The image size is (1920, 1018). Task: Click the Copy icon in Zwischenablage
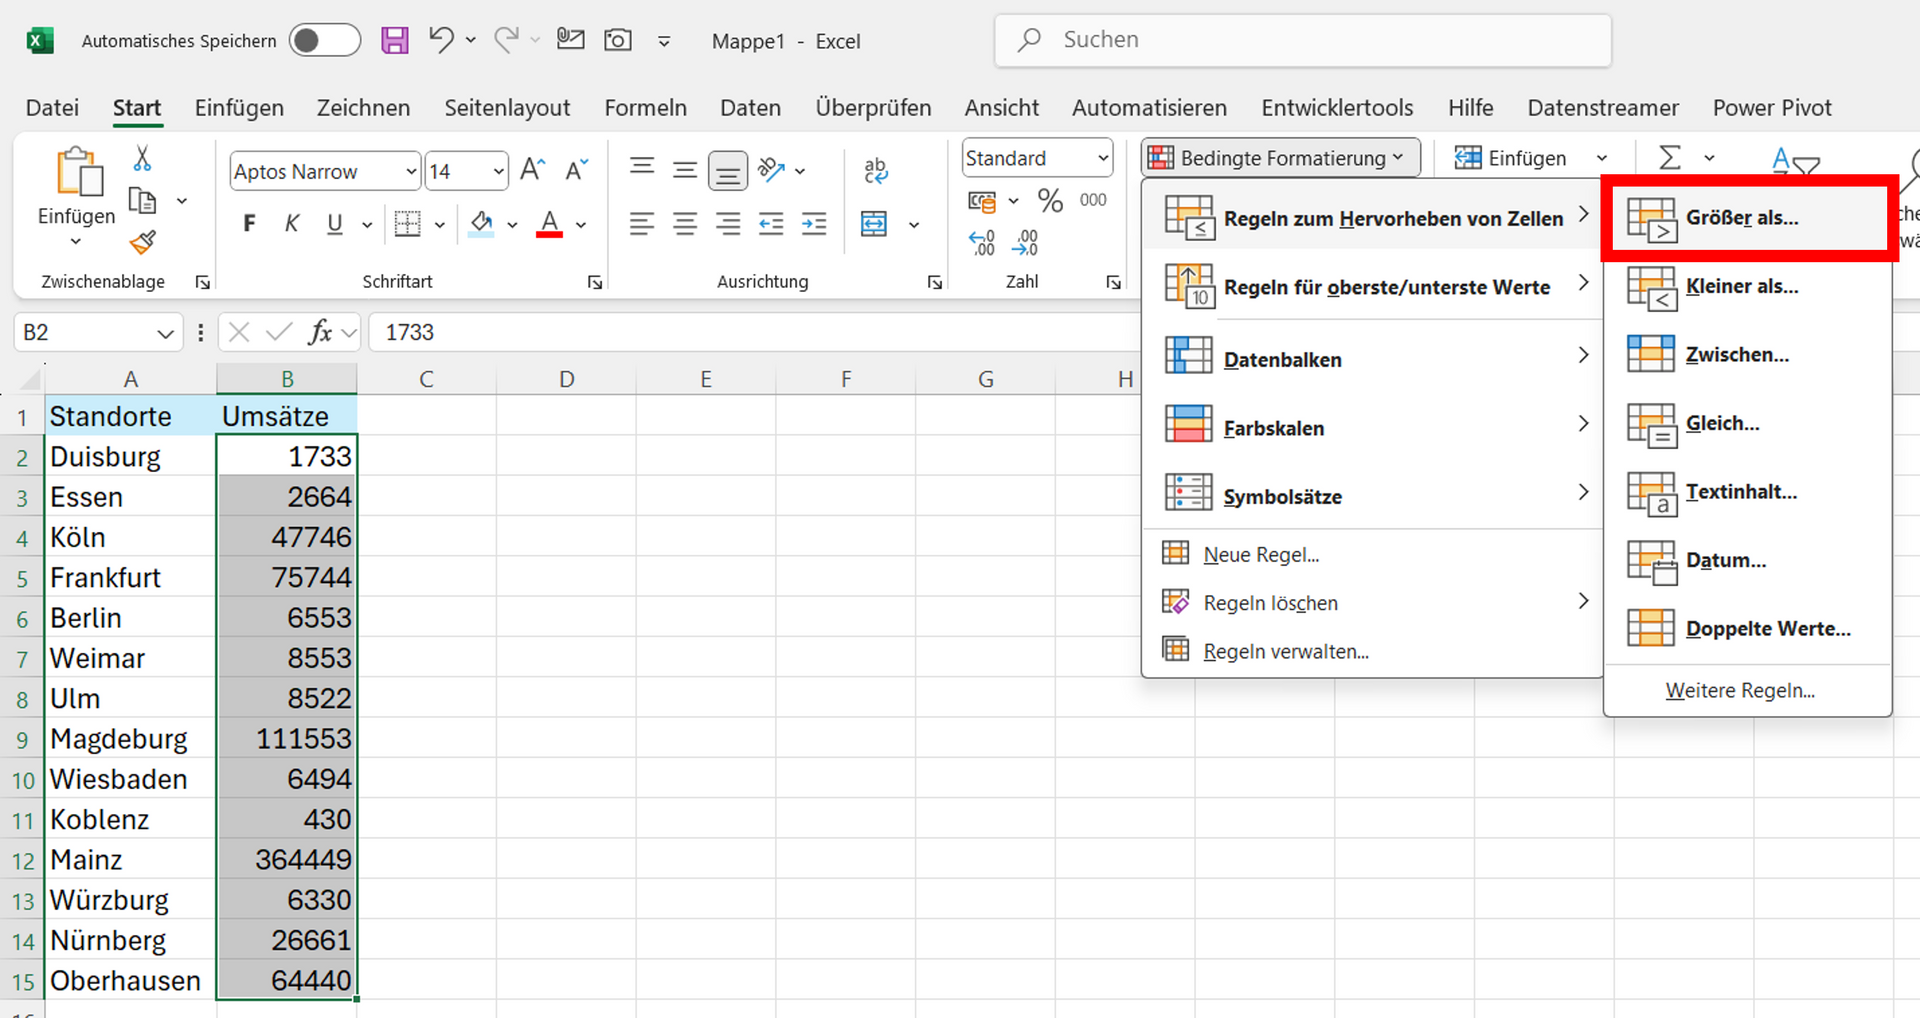click(142, 201)
